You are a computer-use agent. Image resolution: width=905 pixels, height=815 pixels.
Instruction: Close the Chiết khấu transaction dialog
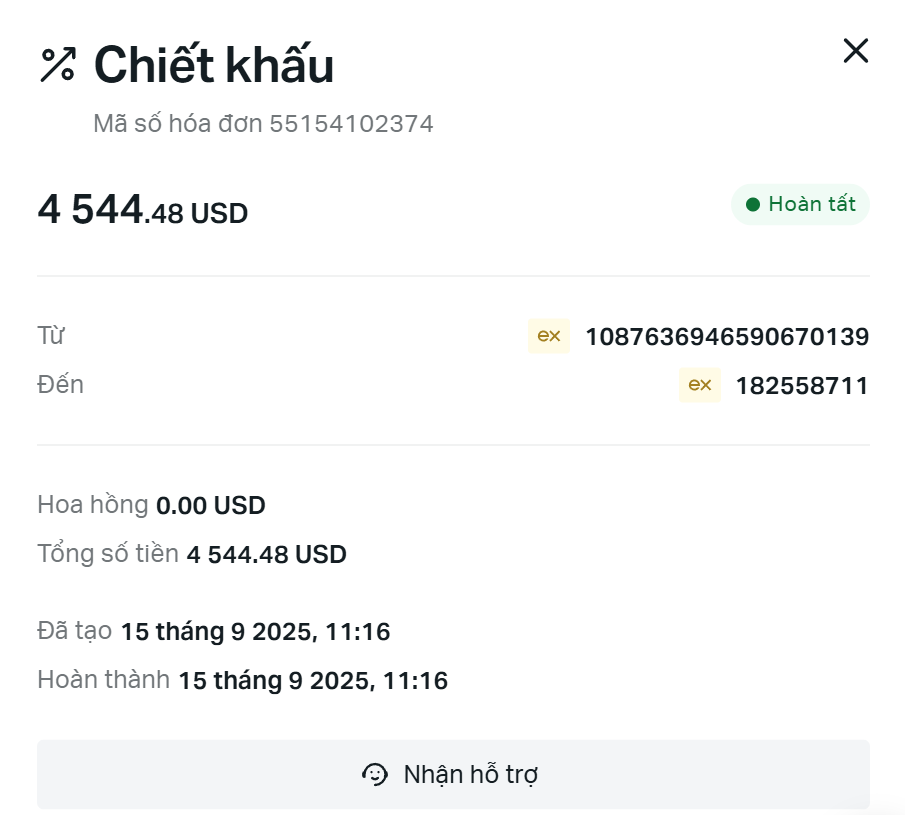(855, 51)
